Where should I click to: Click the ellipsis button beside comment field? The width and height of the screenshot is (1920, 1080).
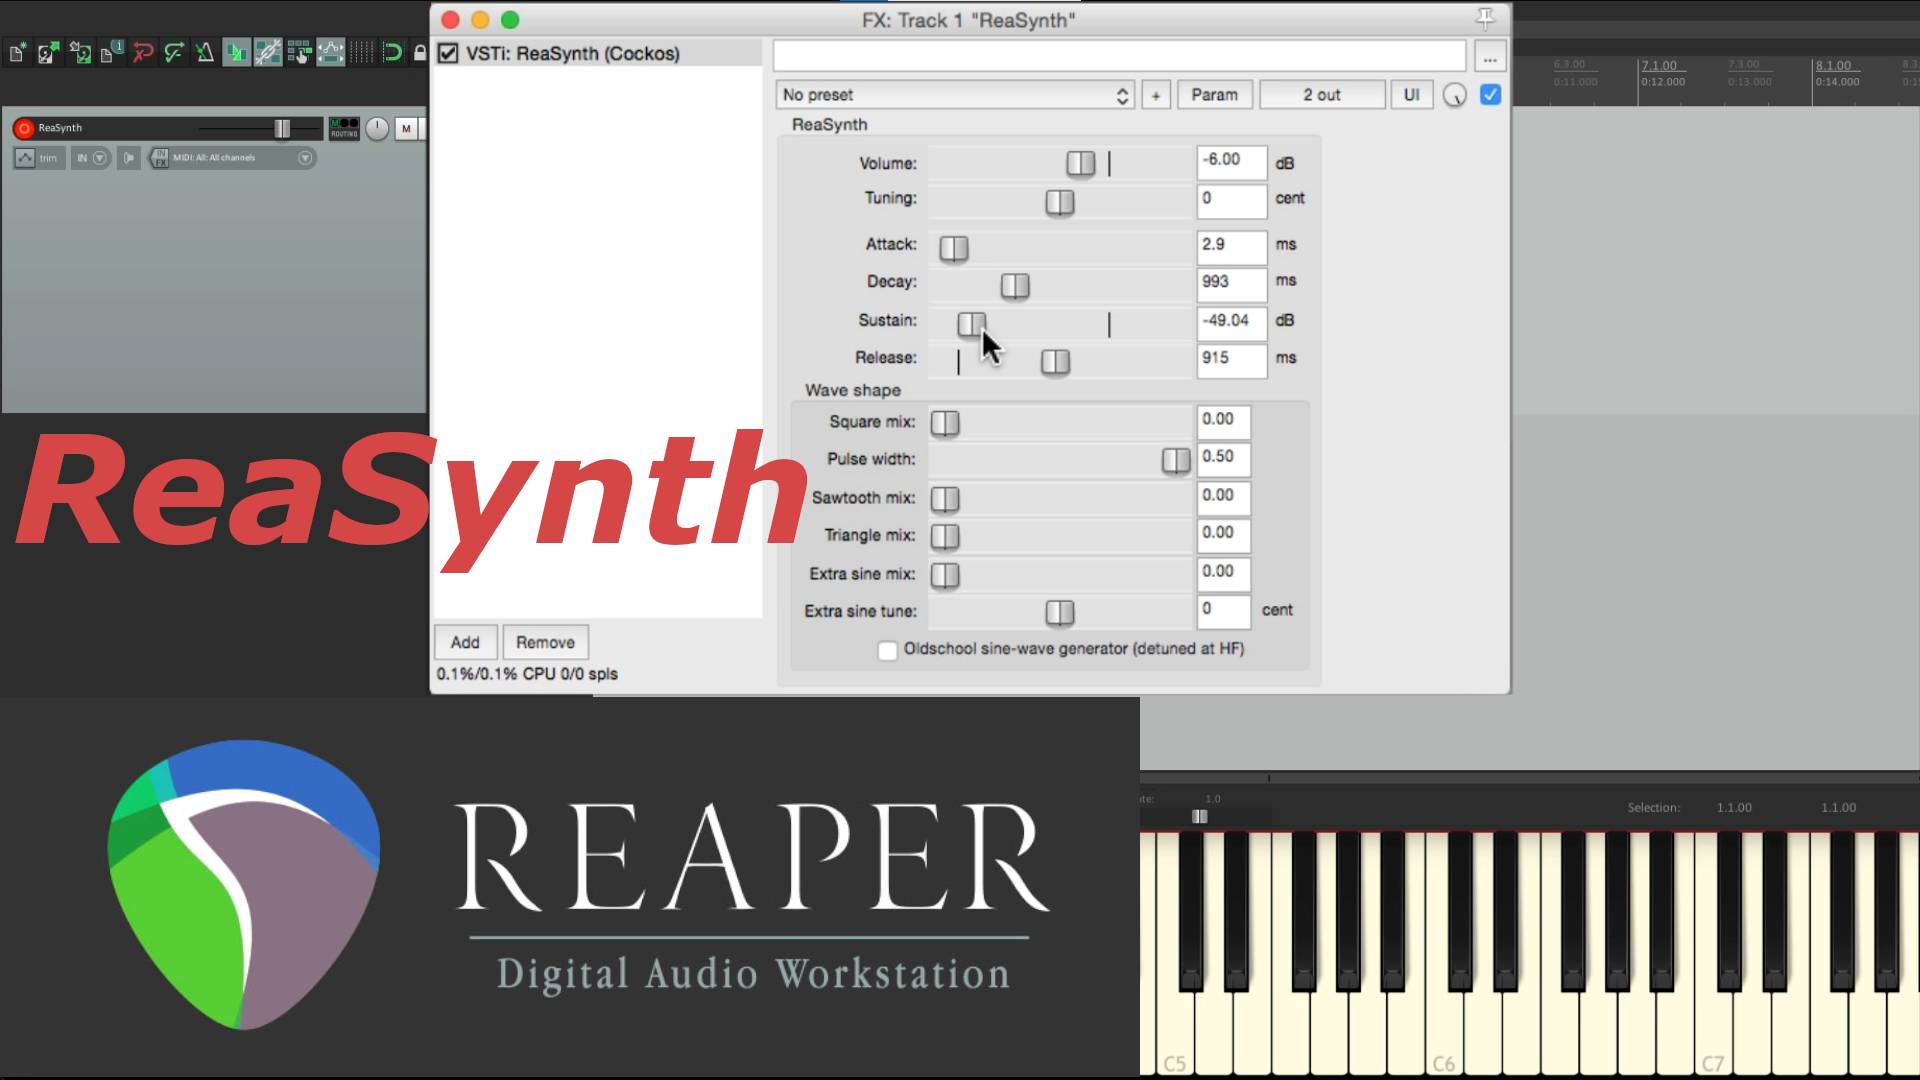pos(1490,56)
